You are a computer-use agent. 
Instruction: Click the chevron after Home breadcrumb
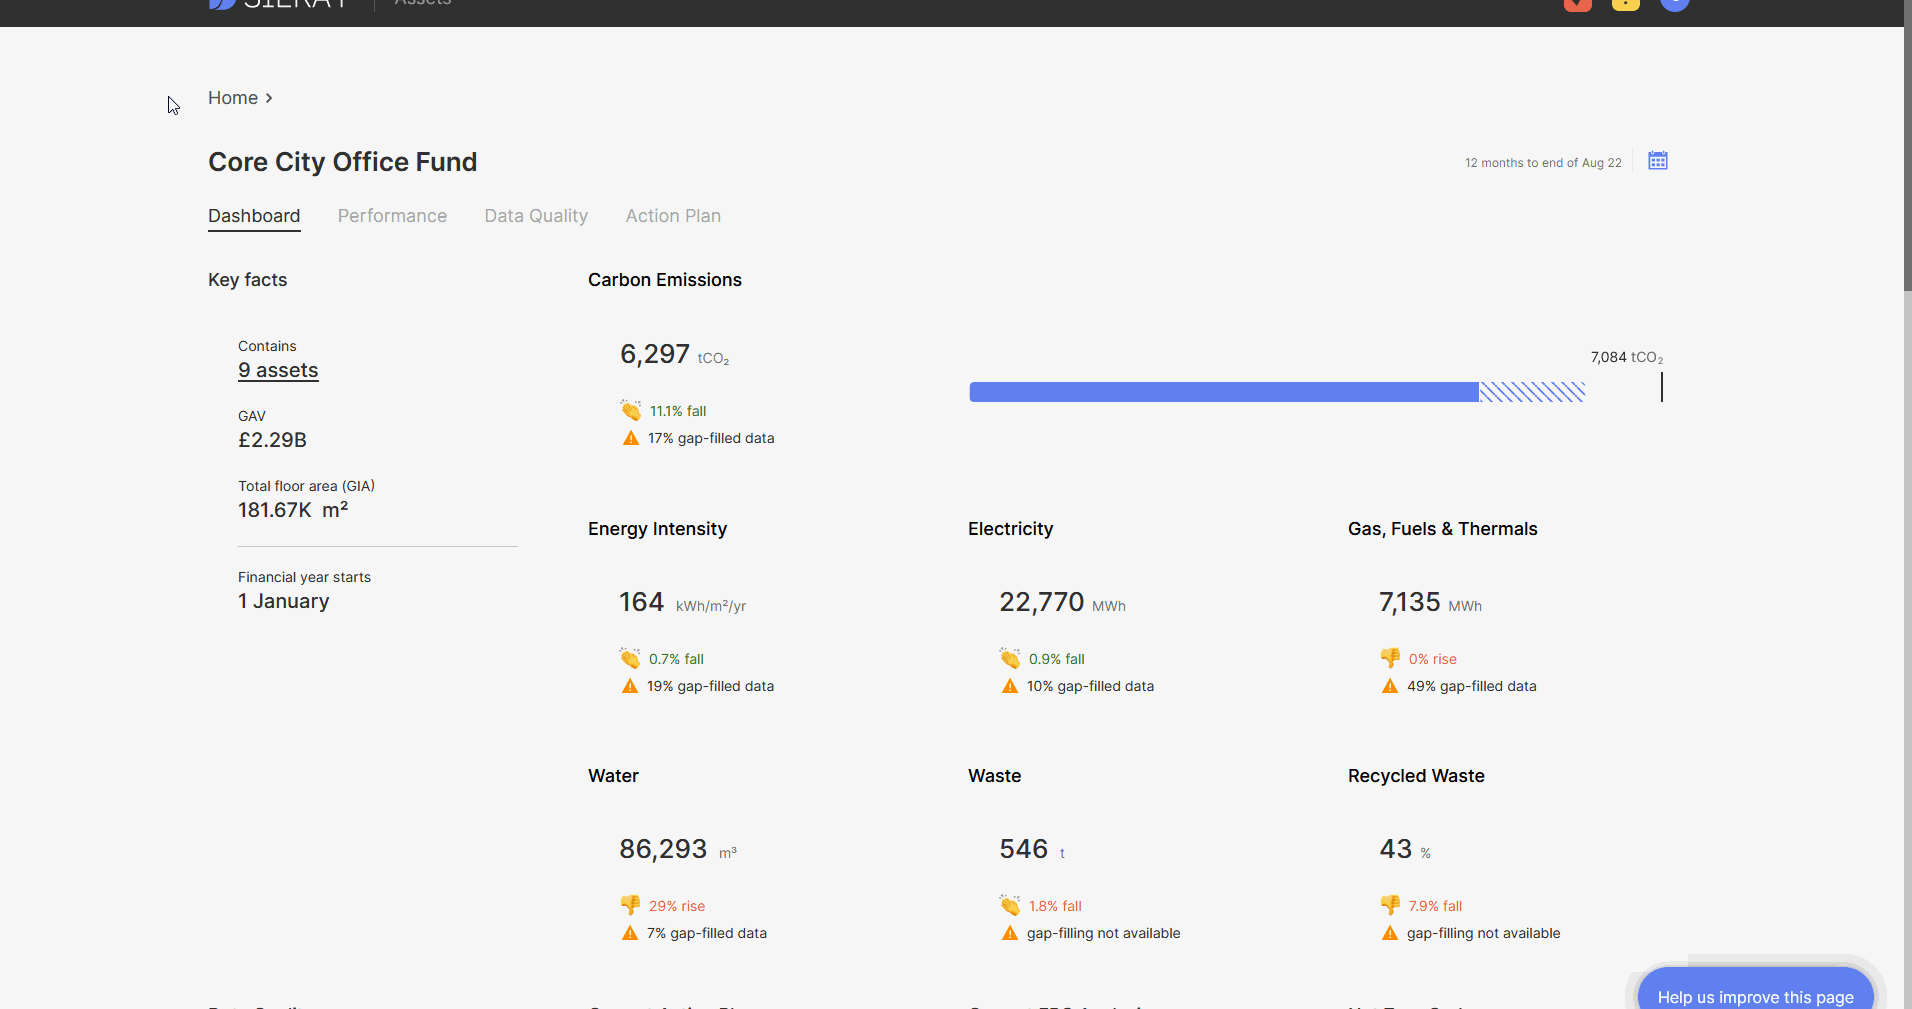point(269,98)
